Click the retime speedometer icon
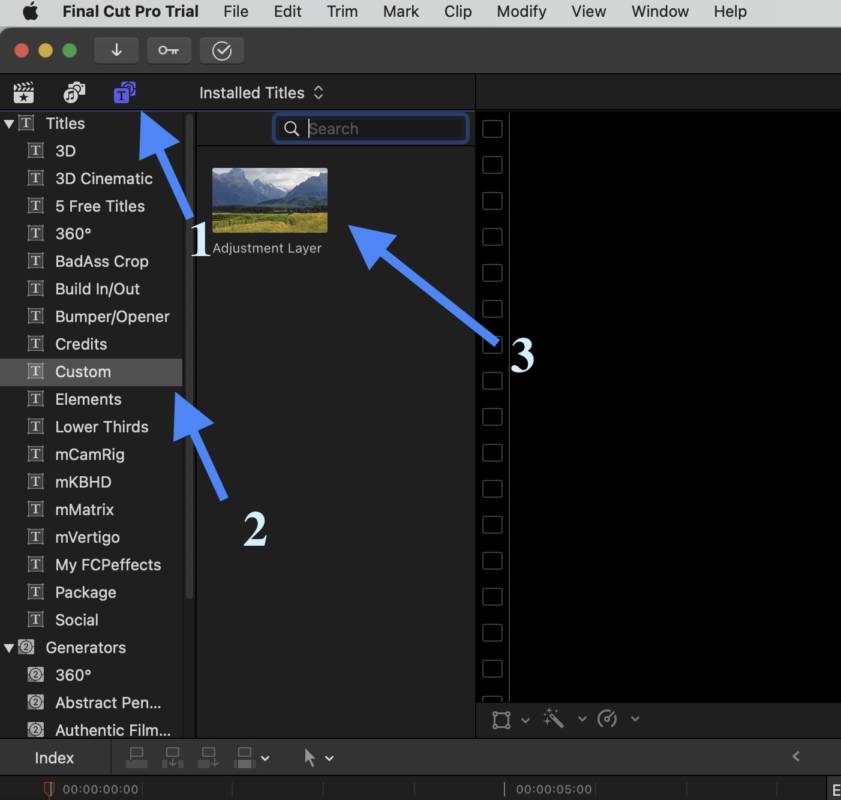Viewport: 841px width, 800px height. (x=607, y=718)
